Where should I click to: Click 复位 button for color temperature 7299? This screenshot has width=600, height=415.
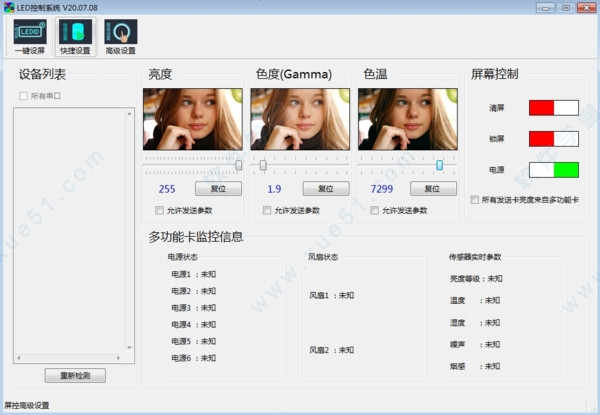pyautogui.click(x=433, y=189)
